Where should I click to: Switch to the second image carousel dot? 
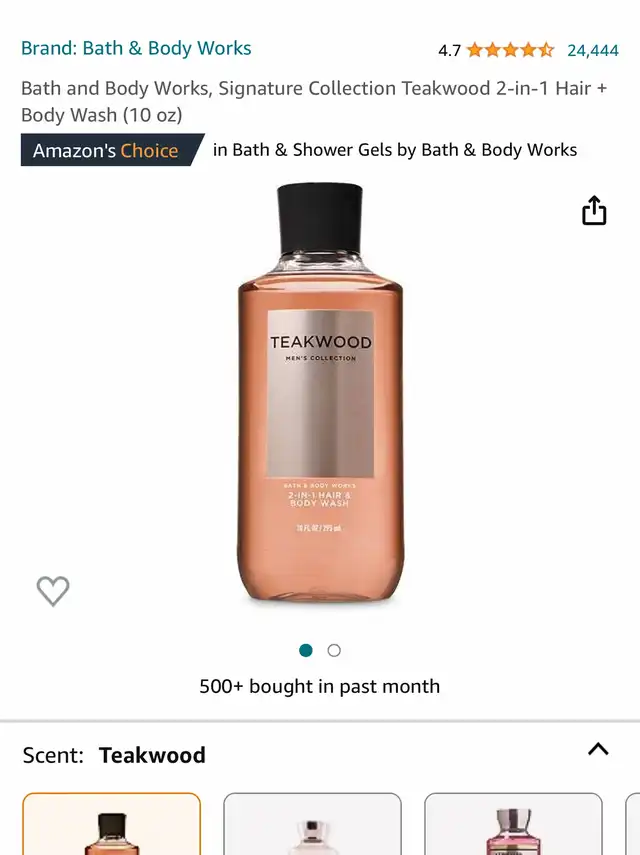334,650
